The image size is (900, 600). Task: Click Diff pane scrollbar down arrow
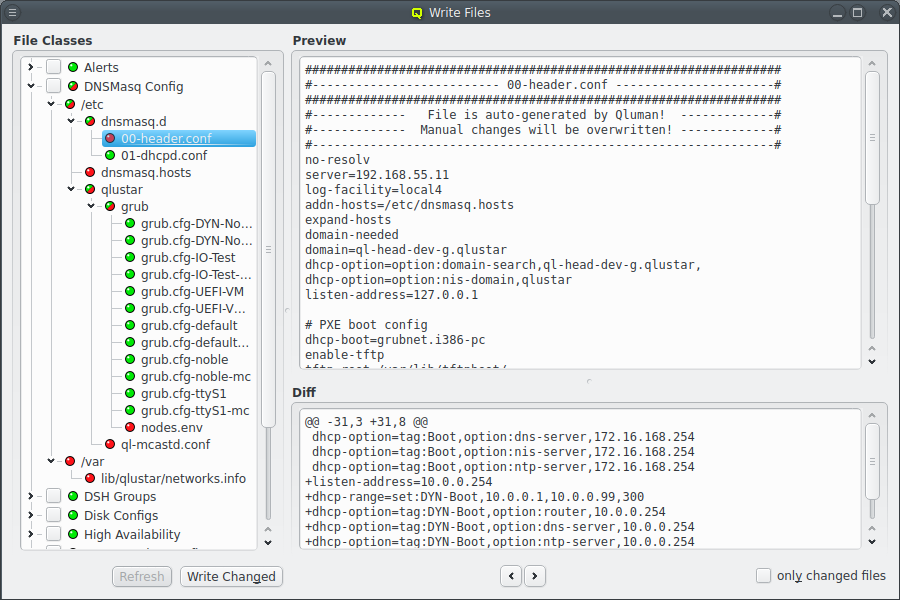(x=872, y=541)
